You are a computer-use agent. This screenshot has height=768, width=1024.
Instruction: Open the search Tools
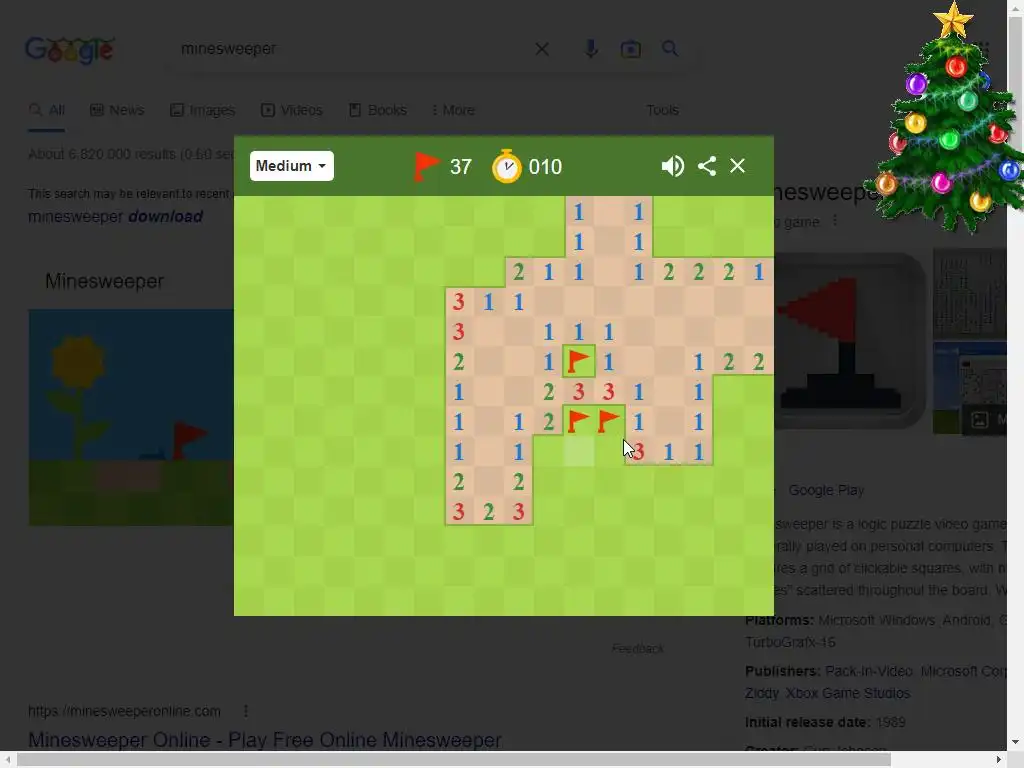click(x=663, y=110)
